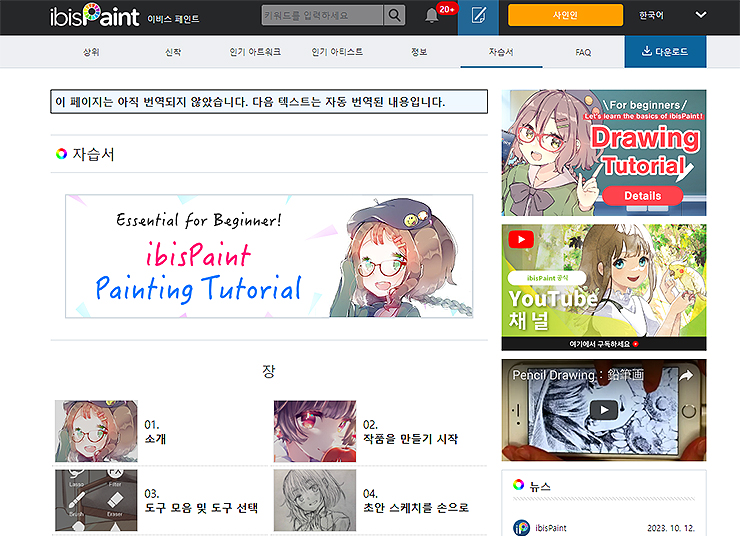Go to the 신작 tab
740x536 pixels.
[173, 52]
